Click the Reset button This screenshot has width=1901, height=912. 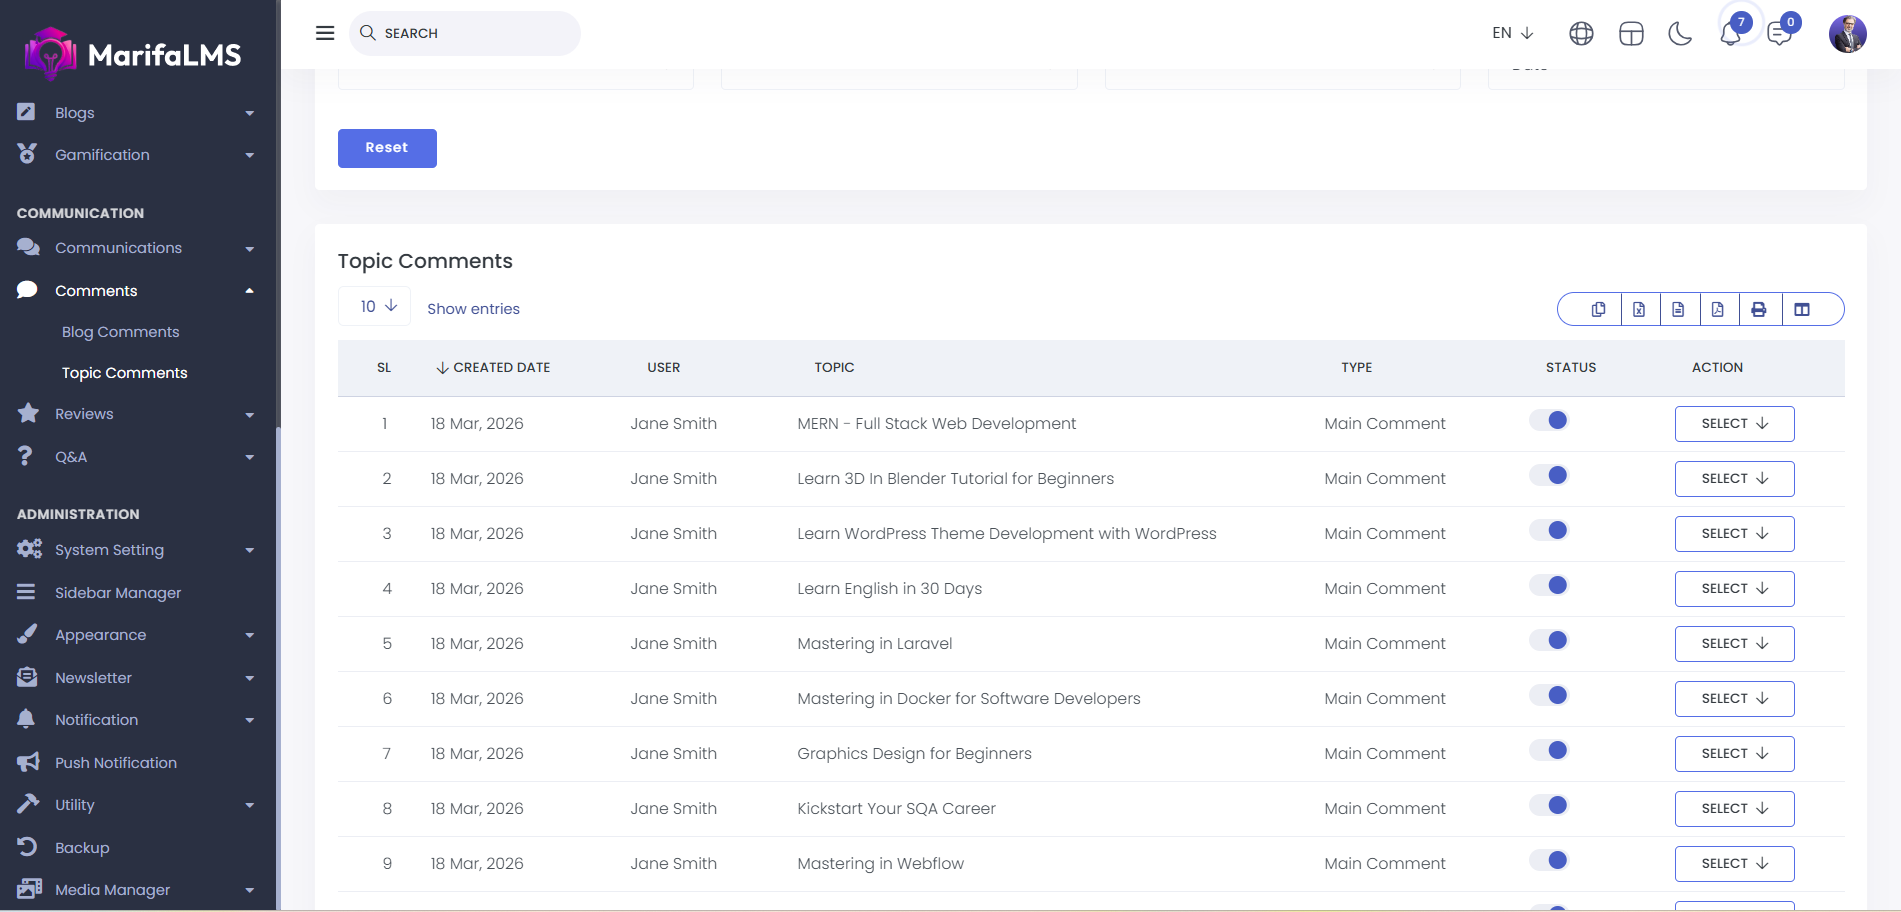[x=387, y=148]
